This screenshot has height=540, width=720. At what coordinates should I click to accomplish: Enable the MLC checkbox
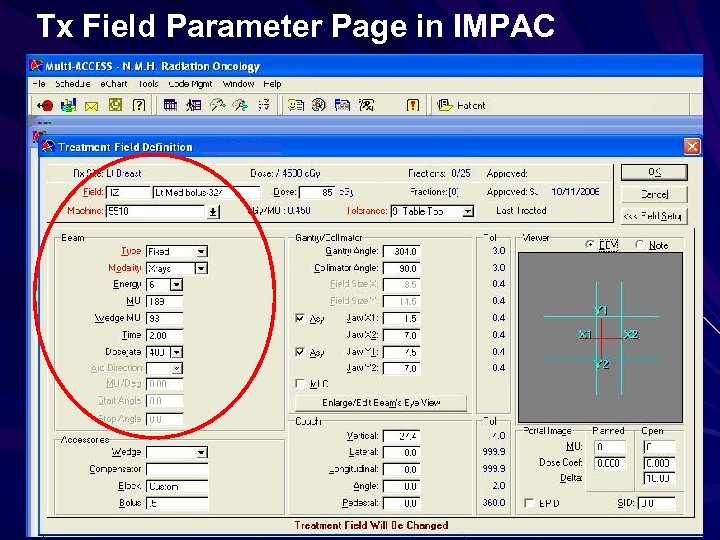coord(300,383)
